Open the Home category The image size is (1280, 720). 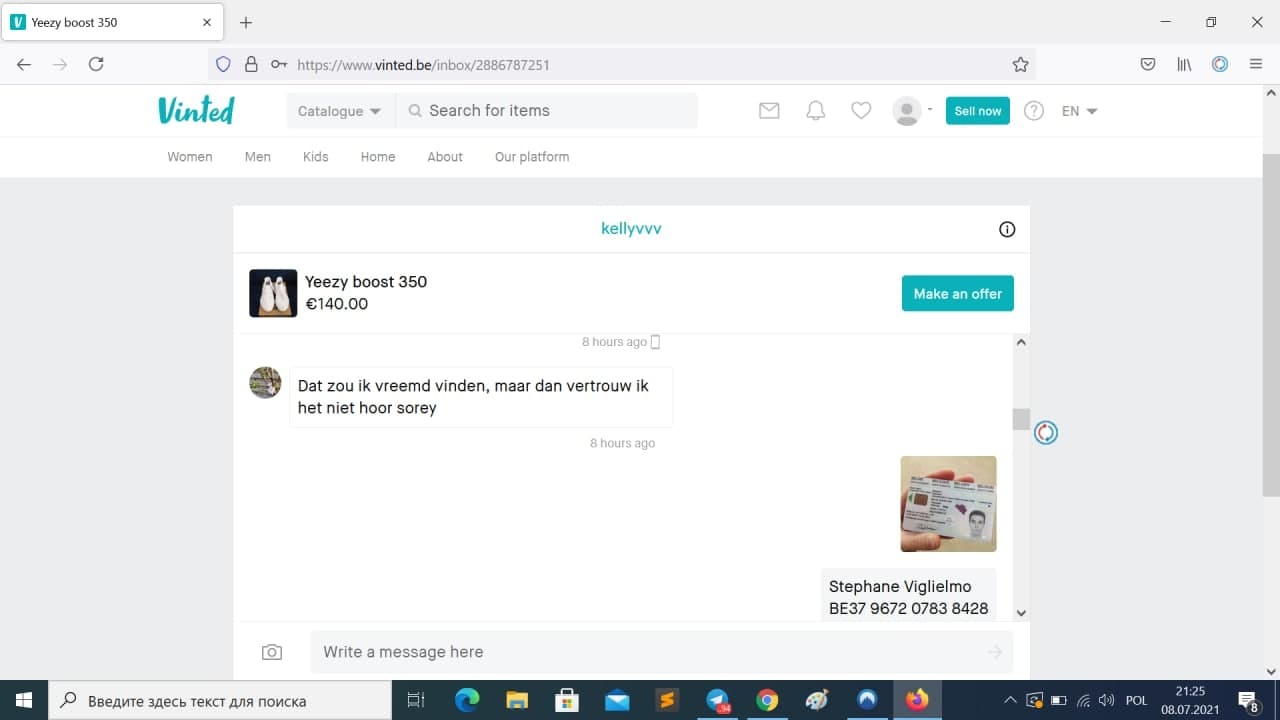pyautogui.click(x=378, y=157)
